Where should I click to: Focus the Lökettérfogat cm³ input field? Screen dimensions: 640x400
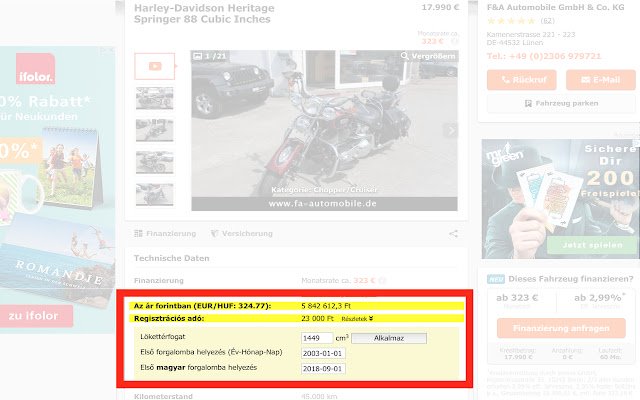pyautogui.click(x=317, y=338)
